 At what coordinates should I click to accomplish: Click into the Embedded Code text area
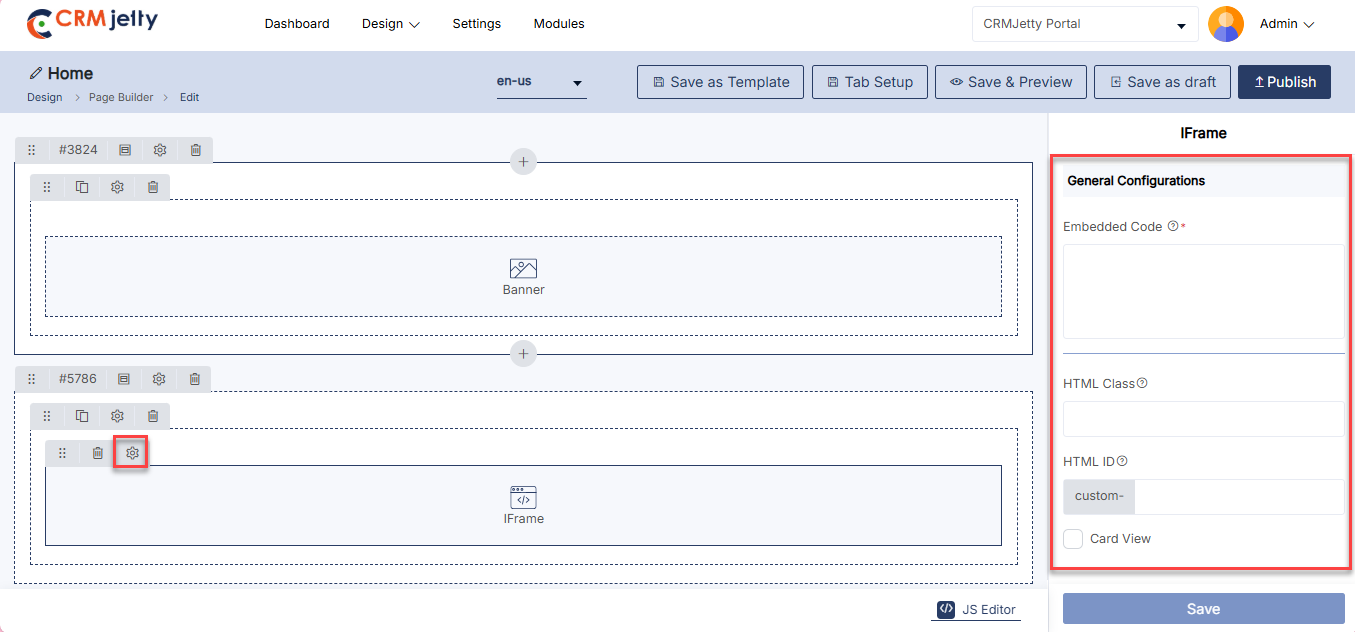click(x=1203, y=291)
